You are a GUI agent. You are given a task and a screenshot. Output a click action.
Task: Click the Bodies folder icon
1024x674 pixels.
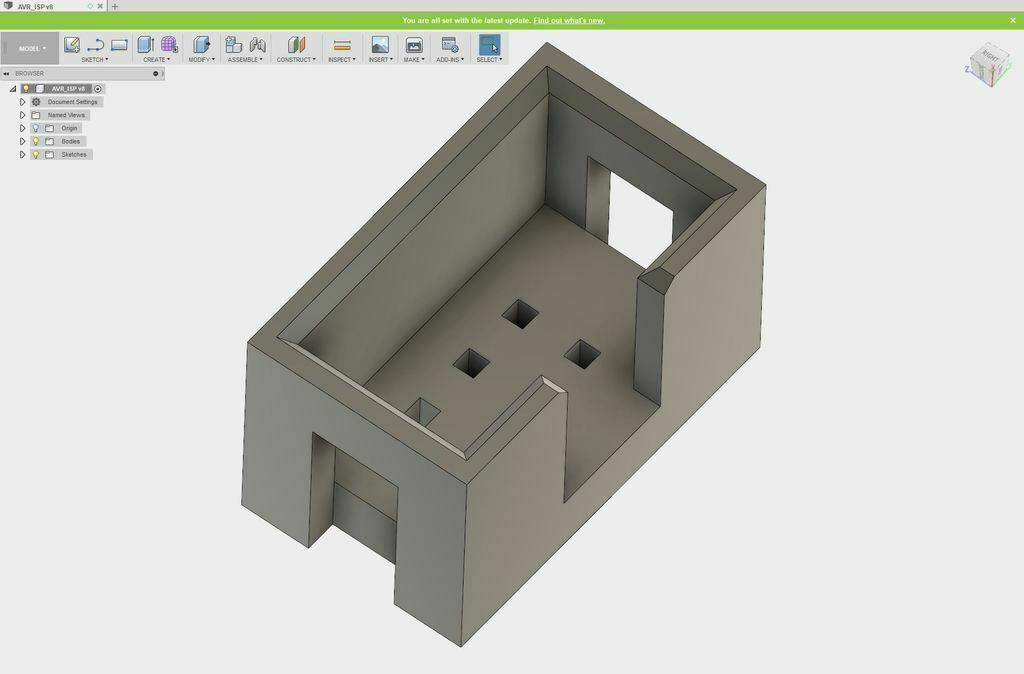50,141
